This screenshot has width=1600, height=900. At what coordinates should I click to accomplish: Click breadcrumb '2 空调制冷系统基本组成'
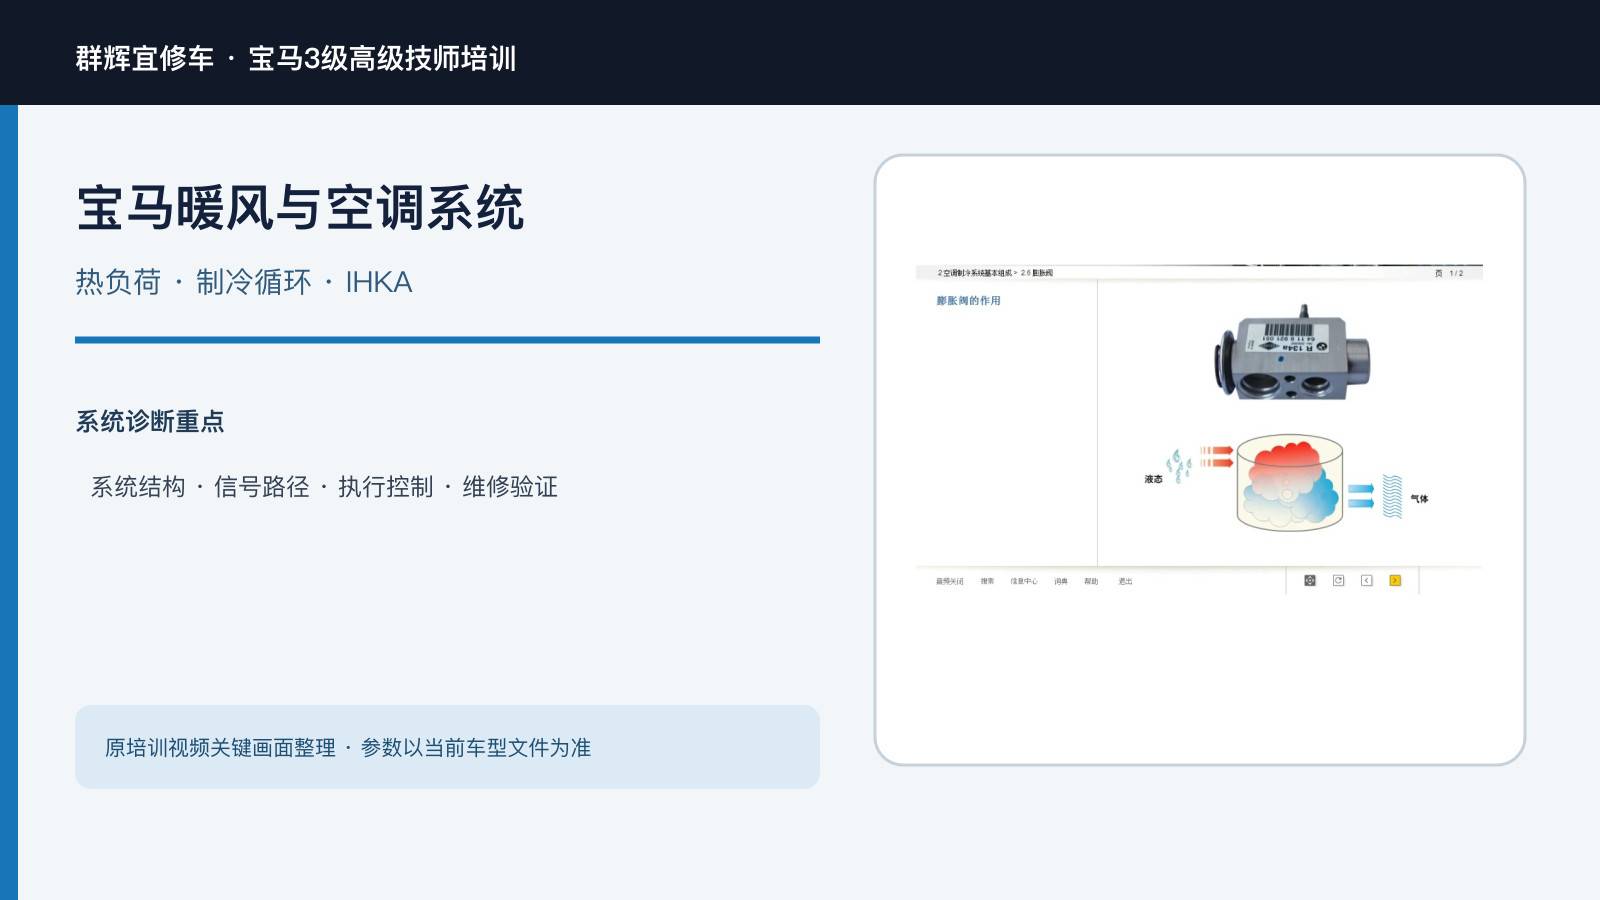975,273
